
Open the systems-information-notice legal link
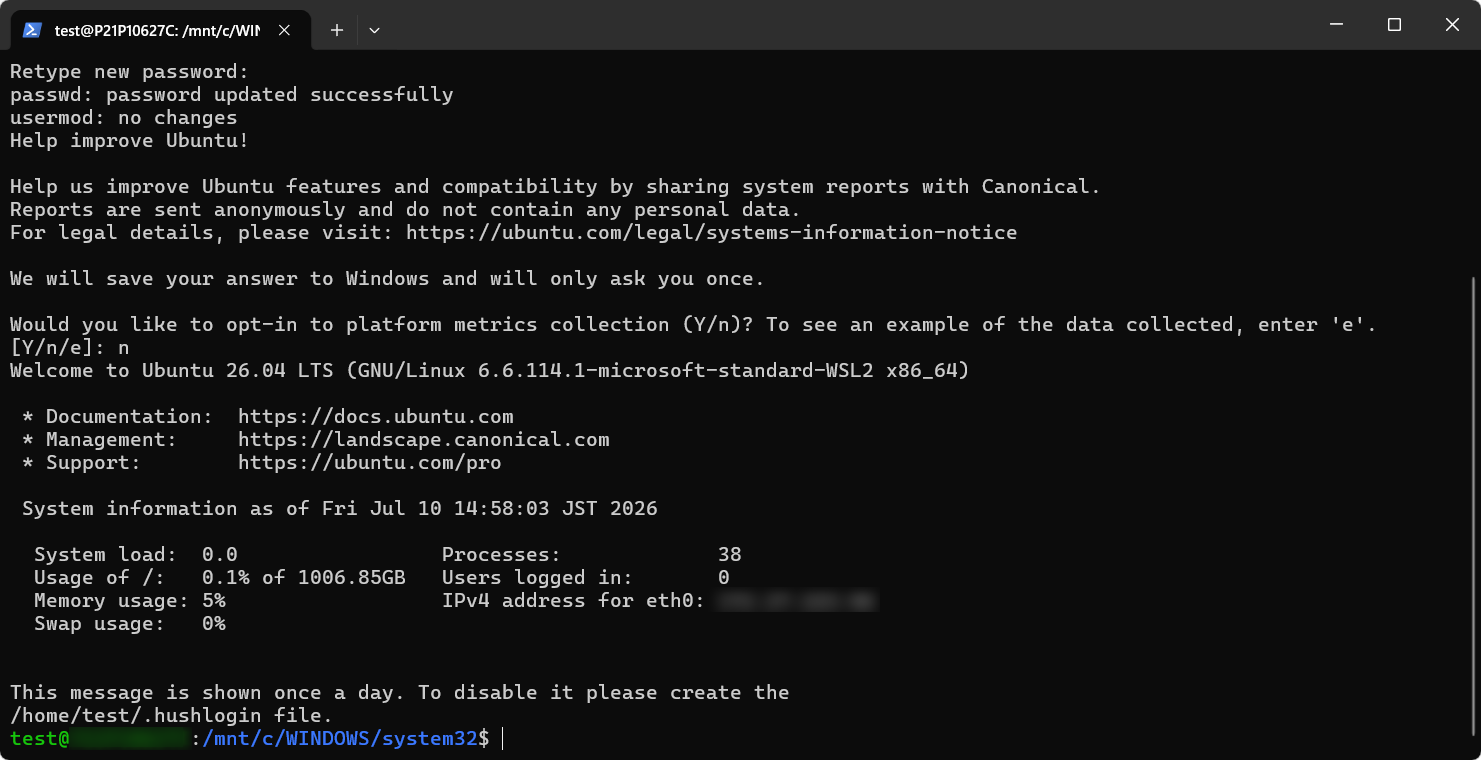pyautogui.click(x=711, y=233)
